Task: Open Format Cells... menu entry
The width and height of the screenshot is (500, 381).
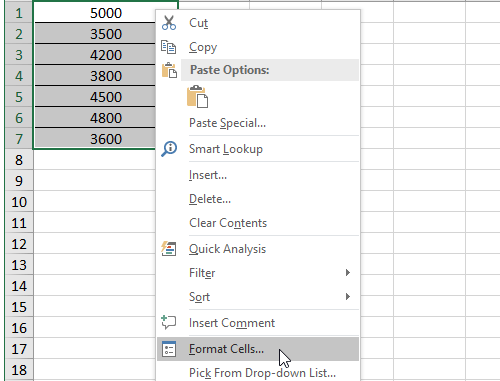Action: [x=258, y=349]
